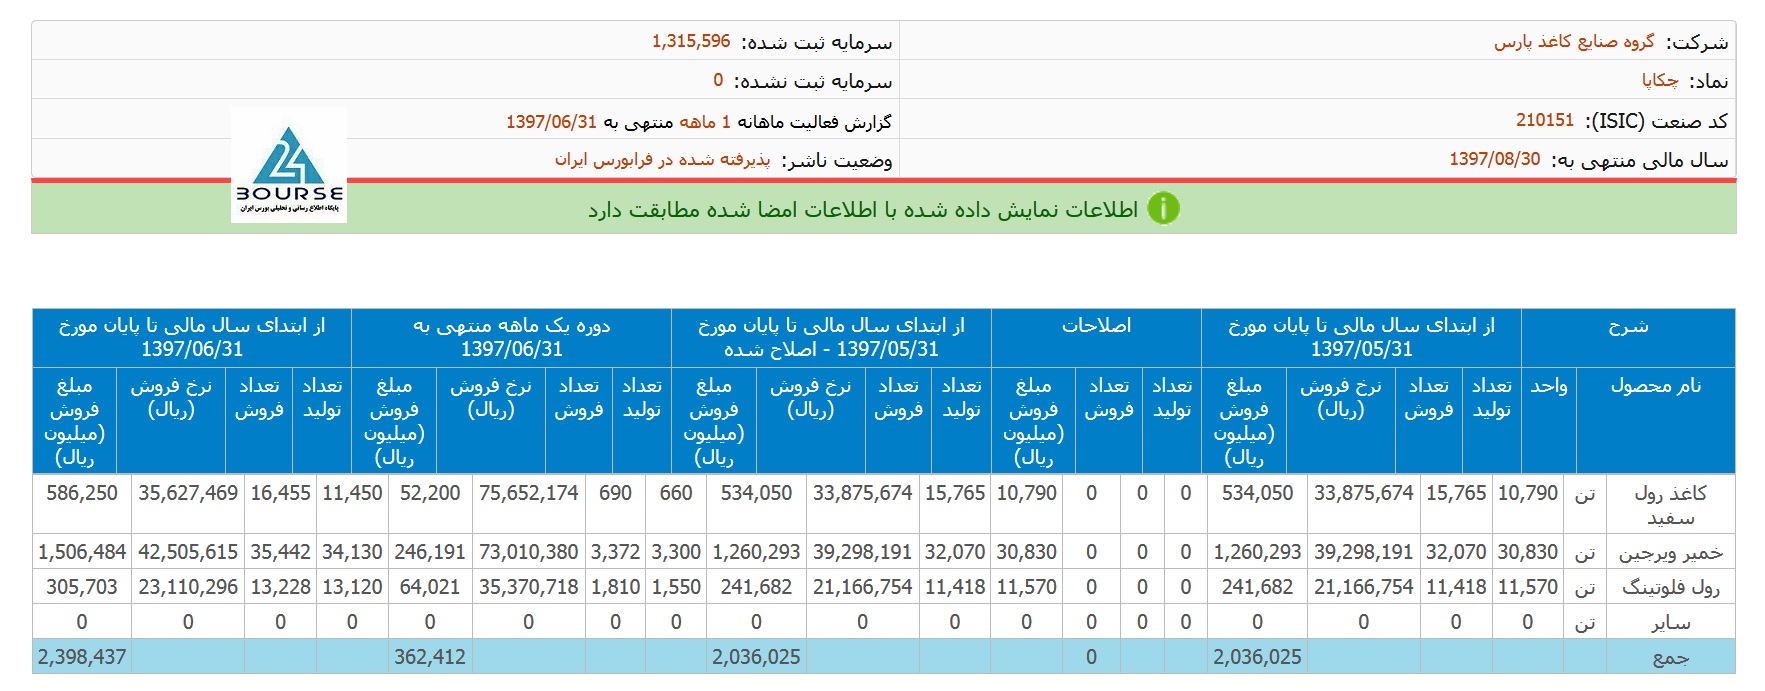Click the sales amount cell 305,703

click(x=82, y=587)
